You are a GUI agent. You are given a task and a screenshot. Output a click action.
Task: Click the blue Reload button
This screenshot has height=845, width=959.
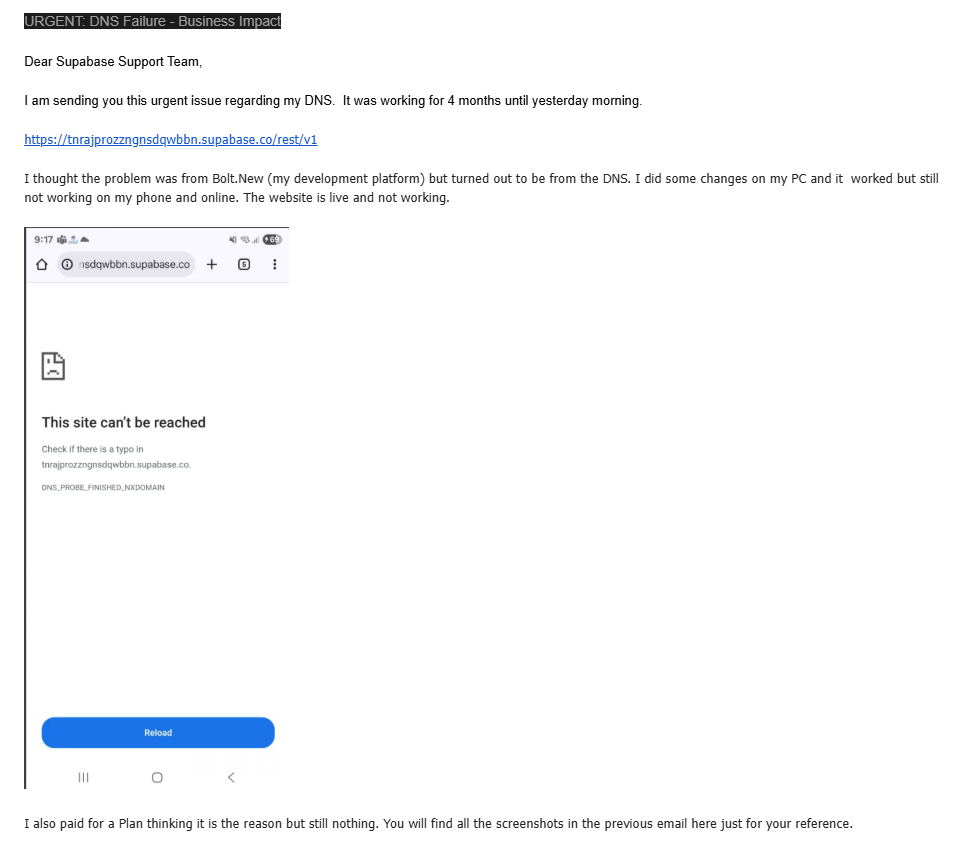(x=158, y=732)
